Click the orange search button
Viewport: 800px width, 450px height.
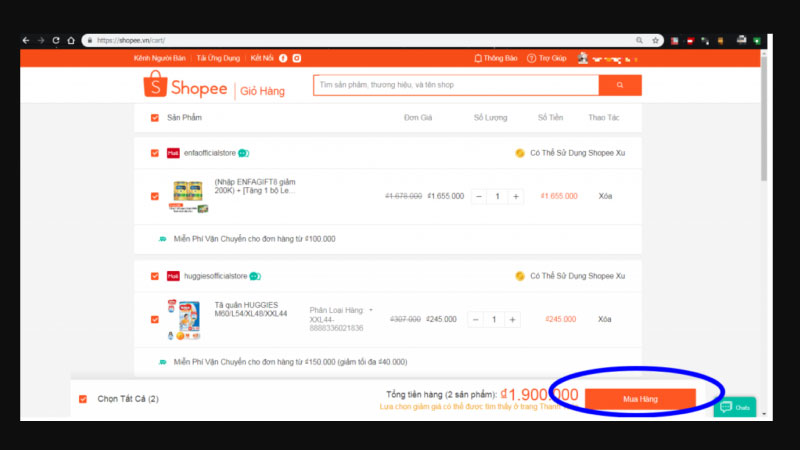(620, 85)
